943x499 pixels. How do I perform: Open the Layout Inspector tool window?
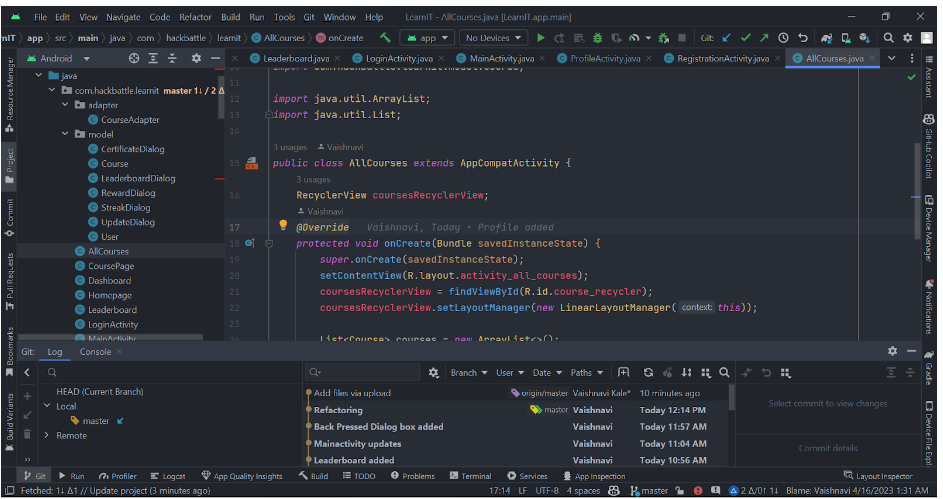click(879, 476)
